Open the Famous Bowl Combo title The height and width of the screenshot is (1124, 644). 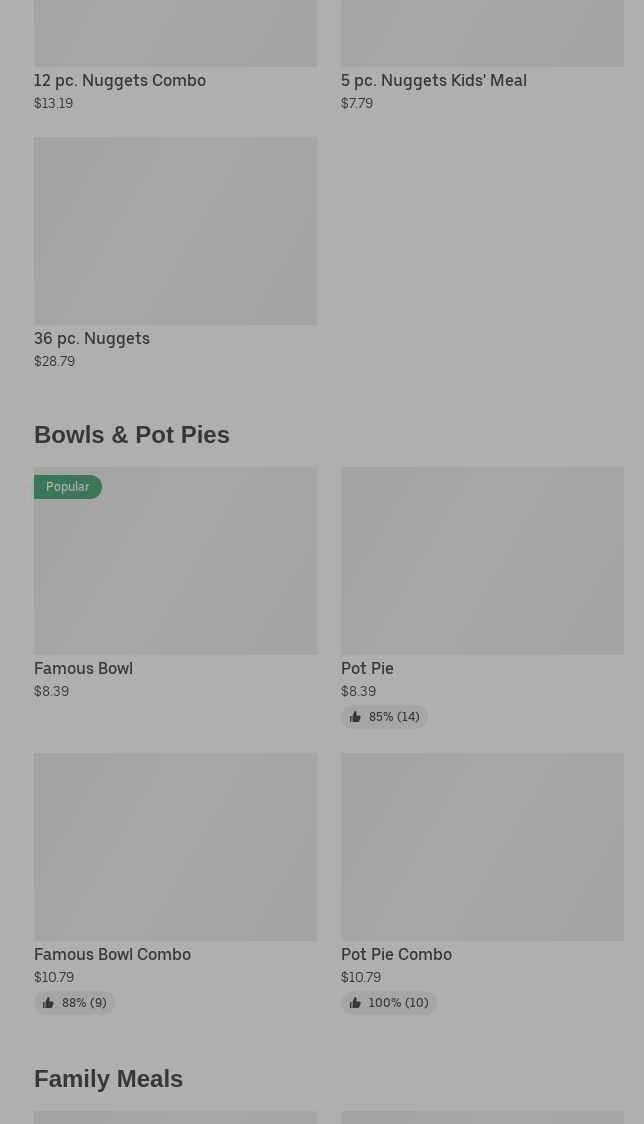[x=112, y=954]
